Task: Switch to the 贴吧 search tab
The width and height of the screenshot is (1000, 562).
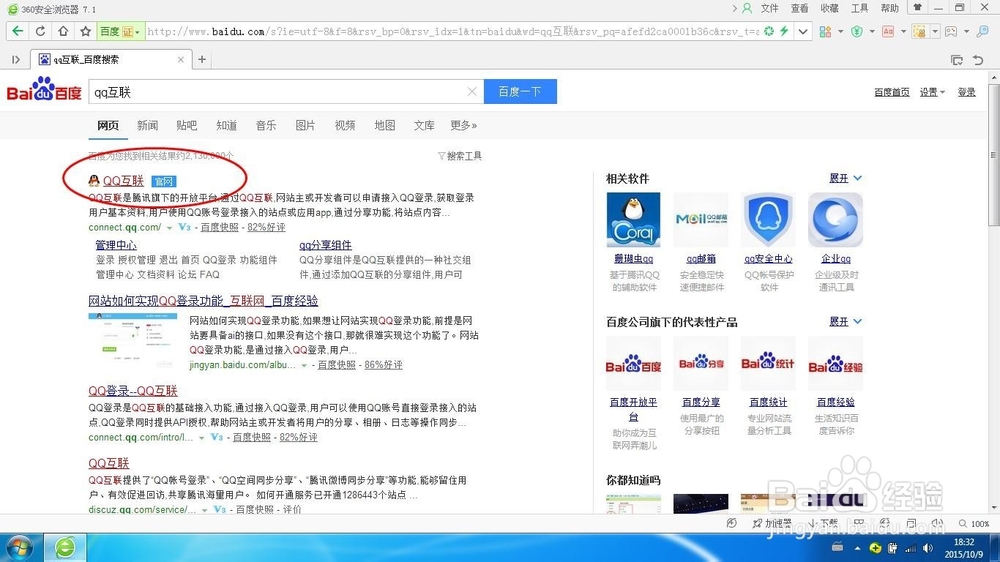Action: (186, 125)
